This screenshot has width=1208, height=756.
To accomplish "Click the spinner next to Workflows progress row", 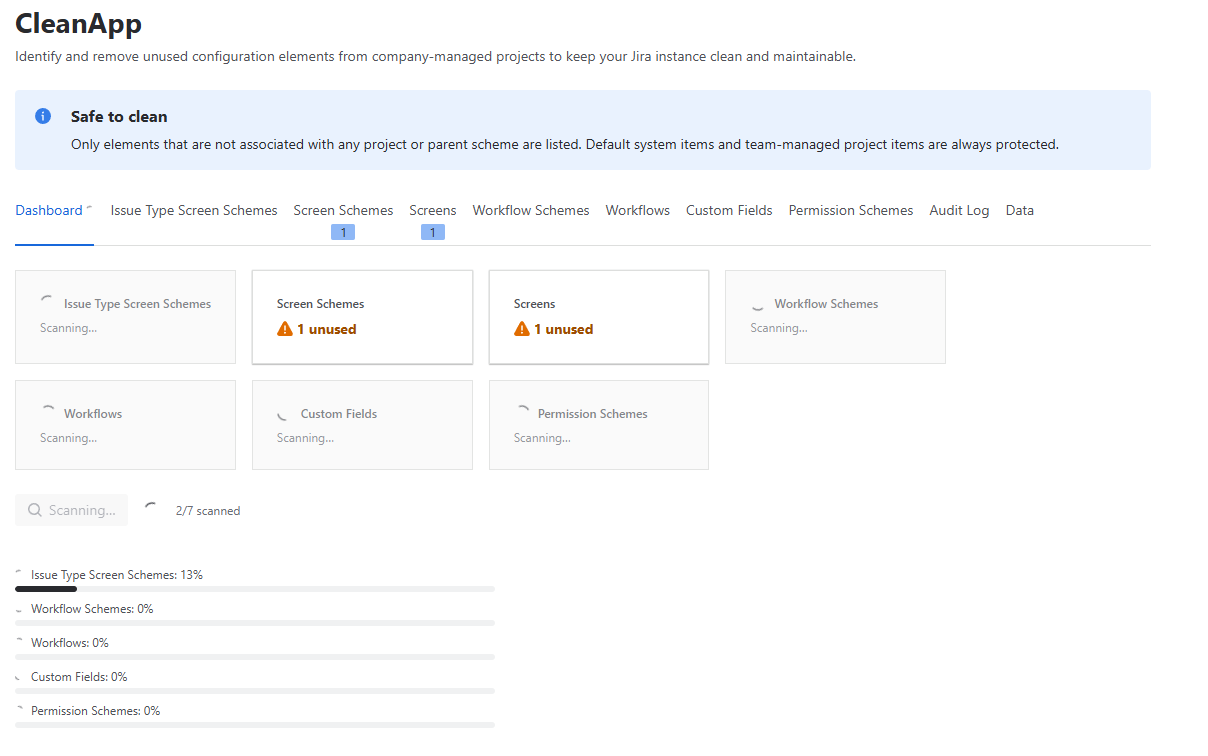I will coord(20,641).
